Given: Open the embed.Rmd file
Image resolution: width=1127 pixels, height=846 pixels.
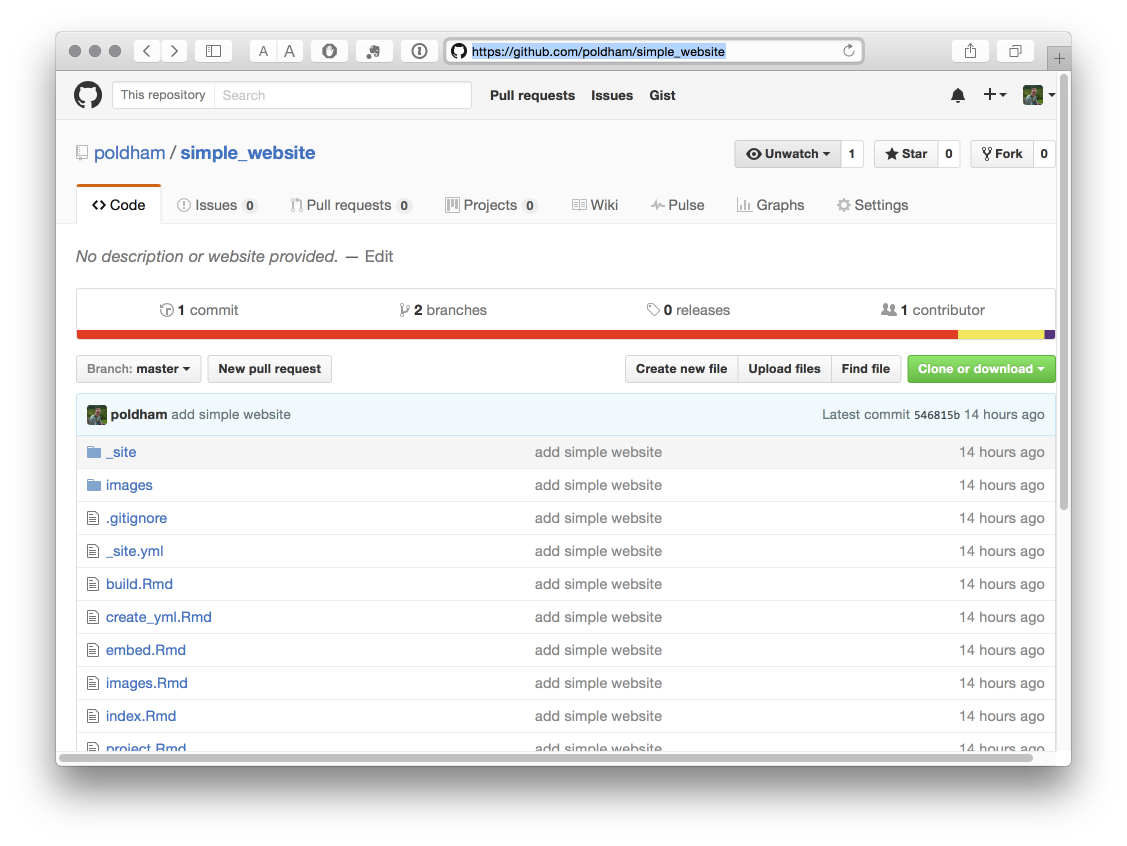Looking at the screenshot, I should pyautogui.click(x=145, y=650).
